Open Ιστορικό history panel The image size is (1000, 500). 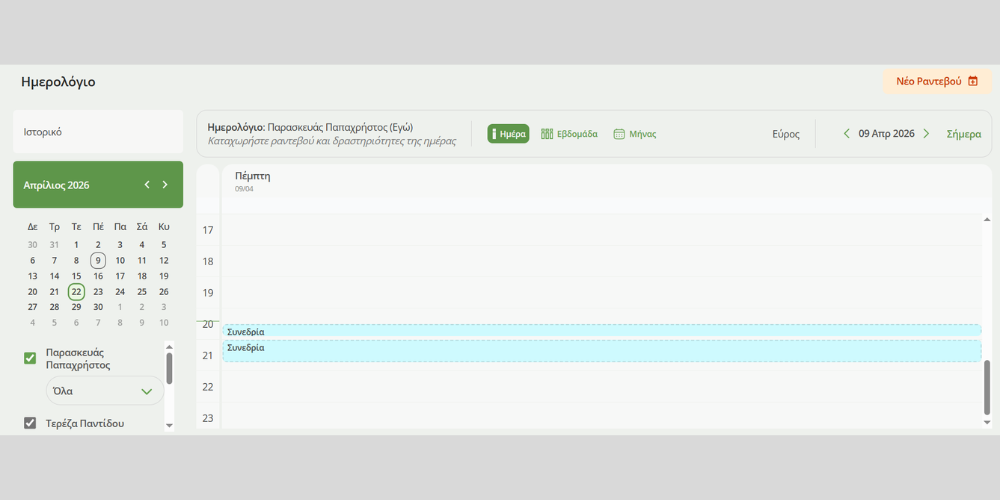pos(98,132)
